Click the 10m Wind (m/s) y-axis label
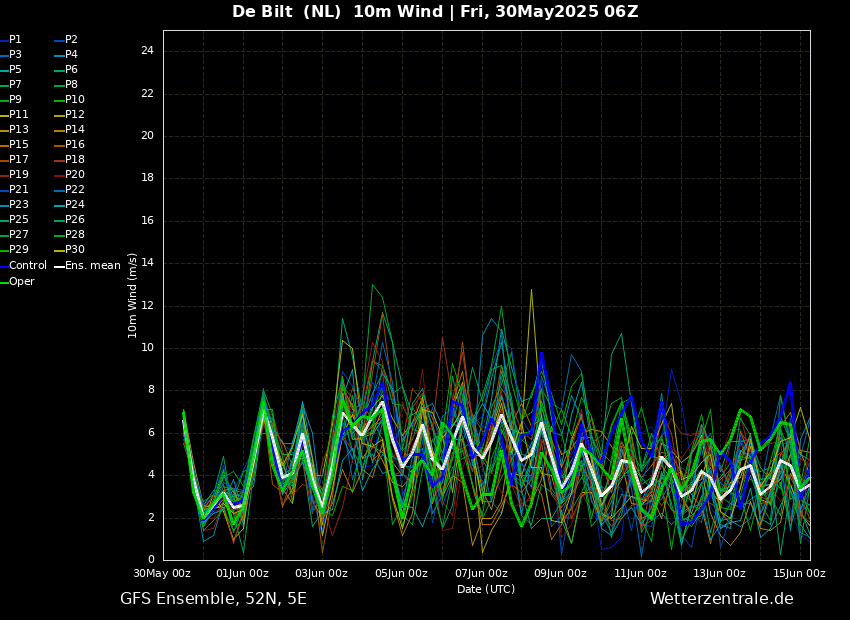Screen dimensions: 850x620 [133, 295]
